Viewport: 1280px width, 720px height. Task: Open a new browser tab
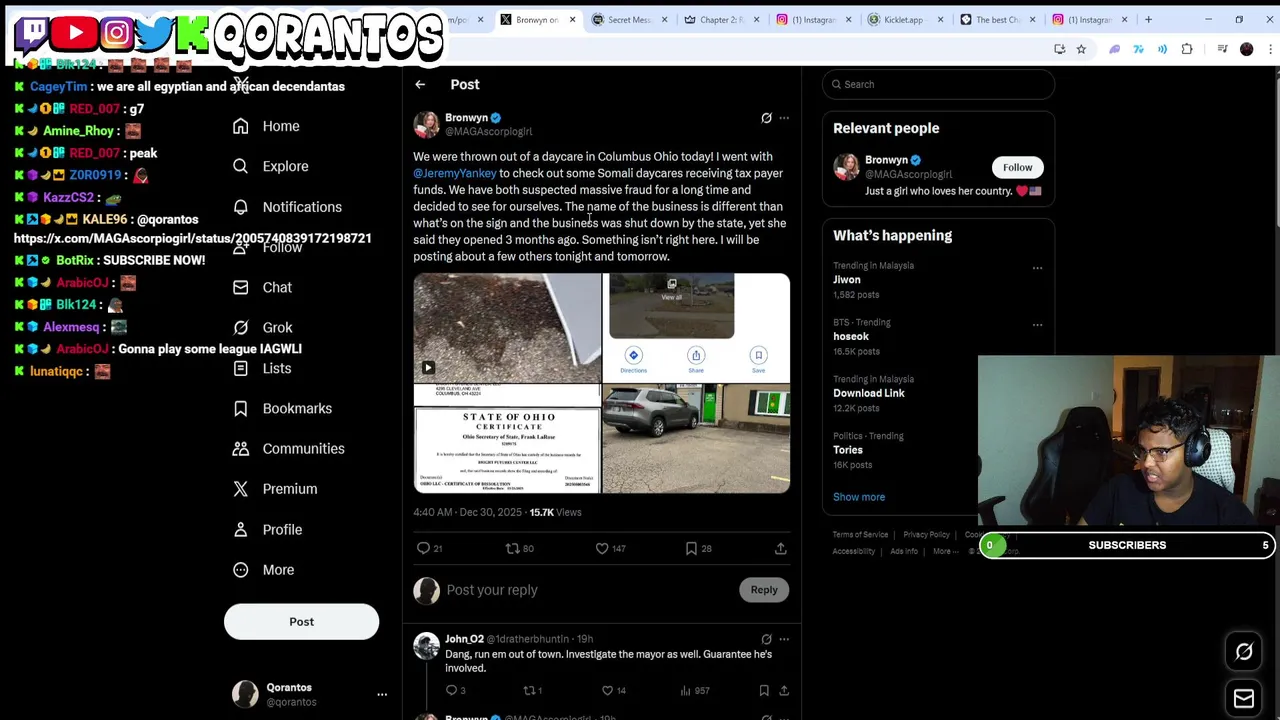(1148, 19)
